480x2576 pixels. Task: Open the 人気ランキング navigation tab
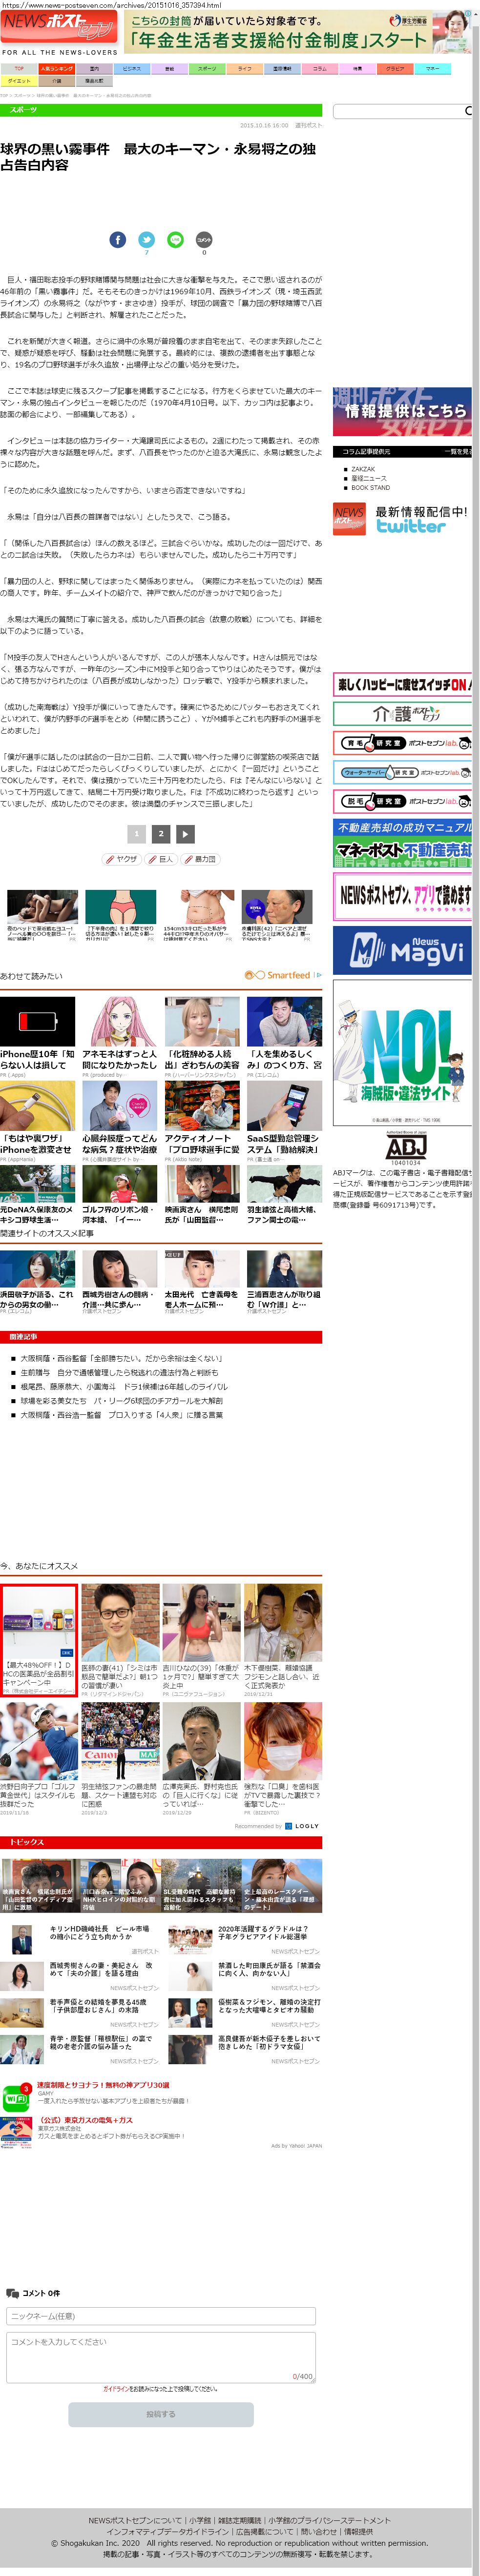tap(57, 69)
